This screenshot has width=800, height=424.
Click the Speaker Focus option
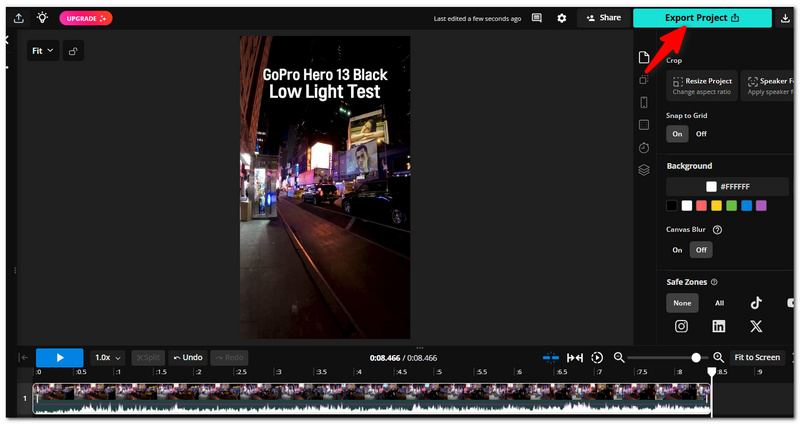pyautogui.click(x=768, y=86)
